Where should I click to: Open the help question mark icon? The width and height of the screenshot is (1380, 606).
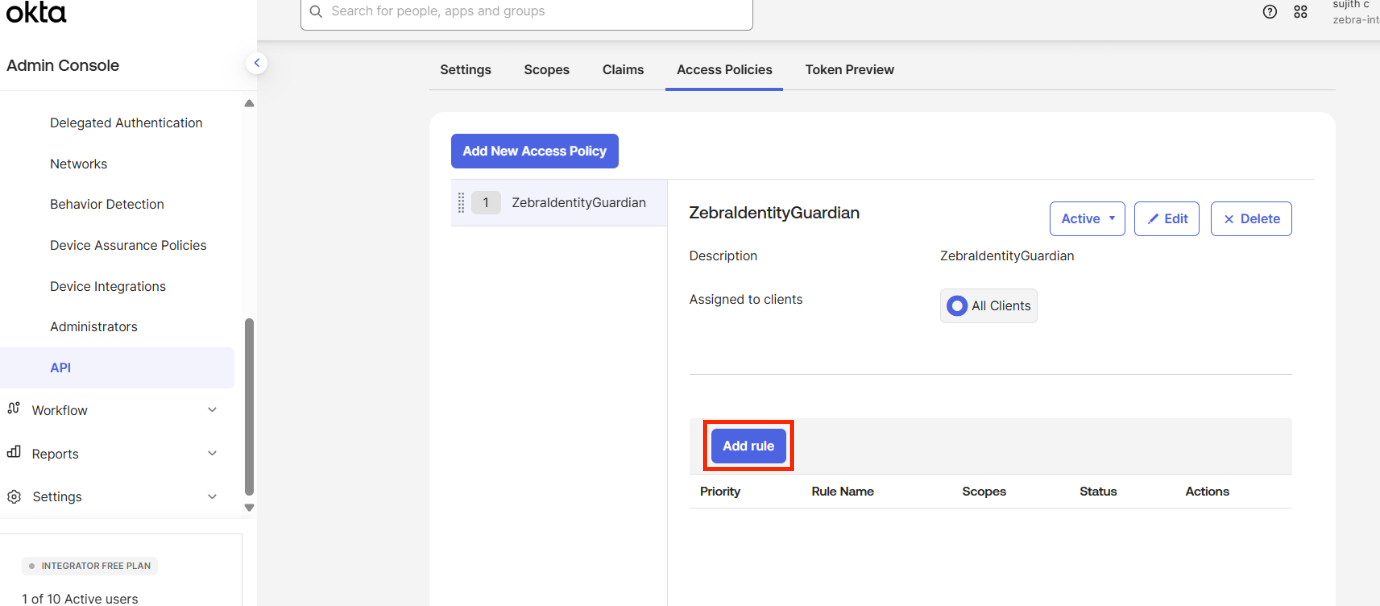click(1270, 12)
